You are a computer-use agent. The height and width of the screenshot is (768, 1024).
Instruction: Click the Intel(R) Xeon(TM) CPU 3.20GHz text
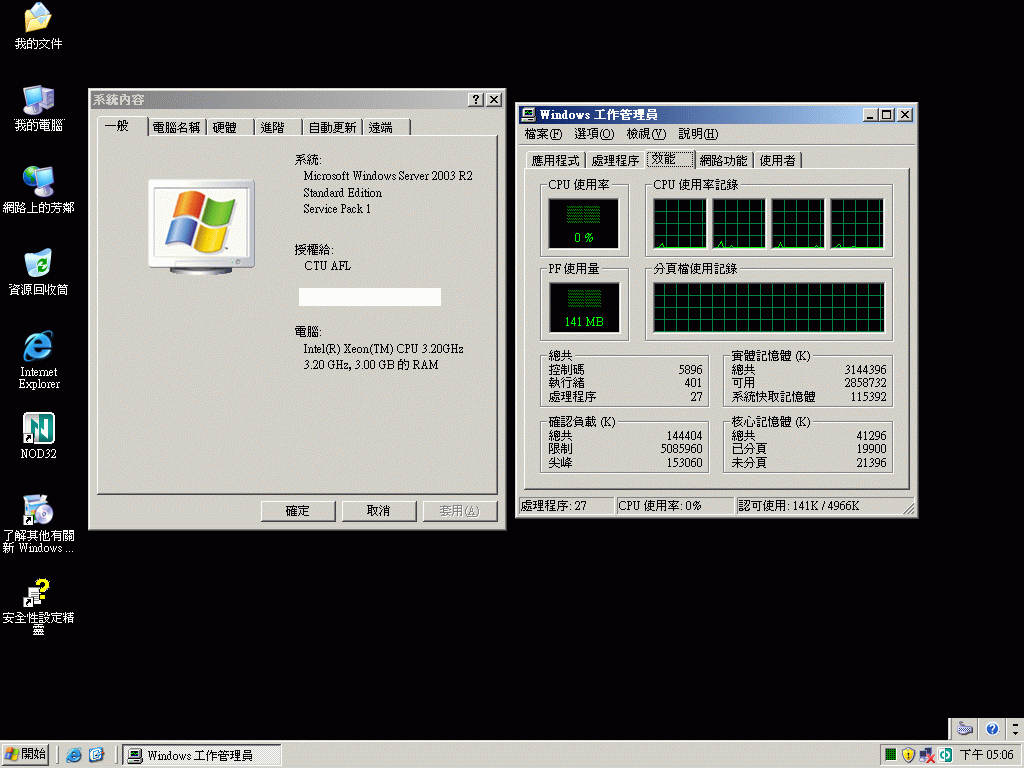383,349
